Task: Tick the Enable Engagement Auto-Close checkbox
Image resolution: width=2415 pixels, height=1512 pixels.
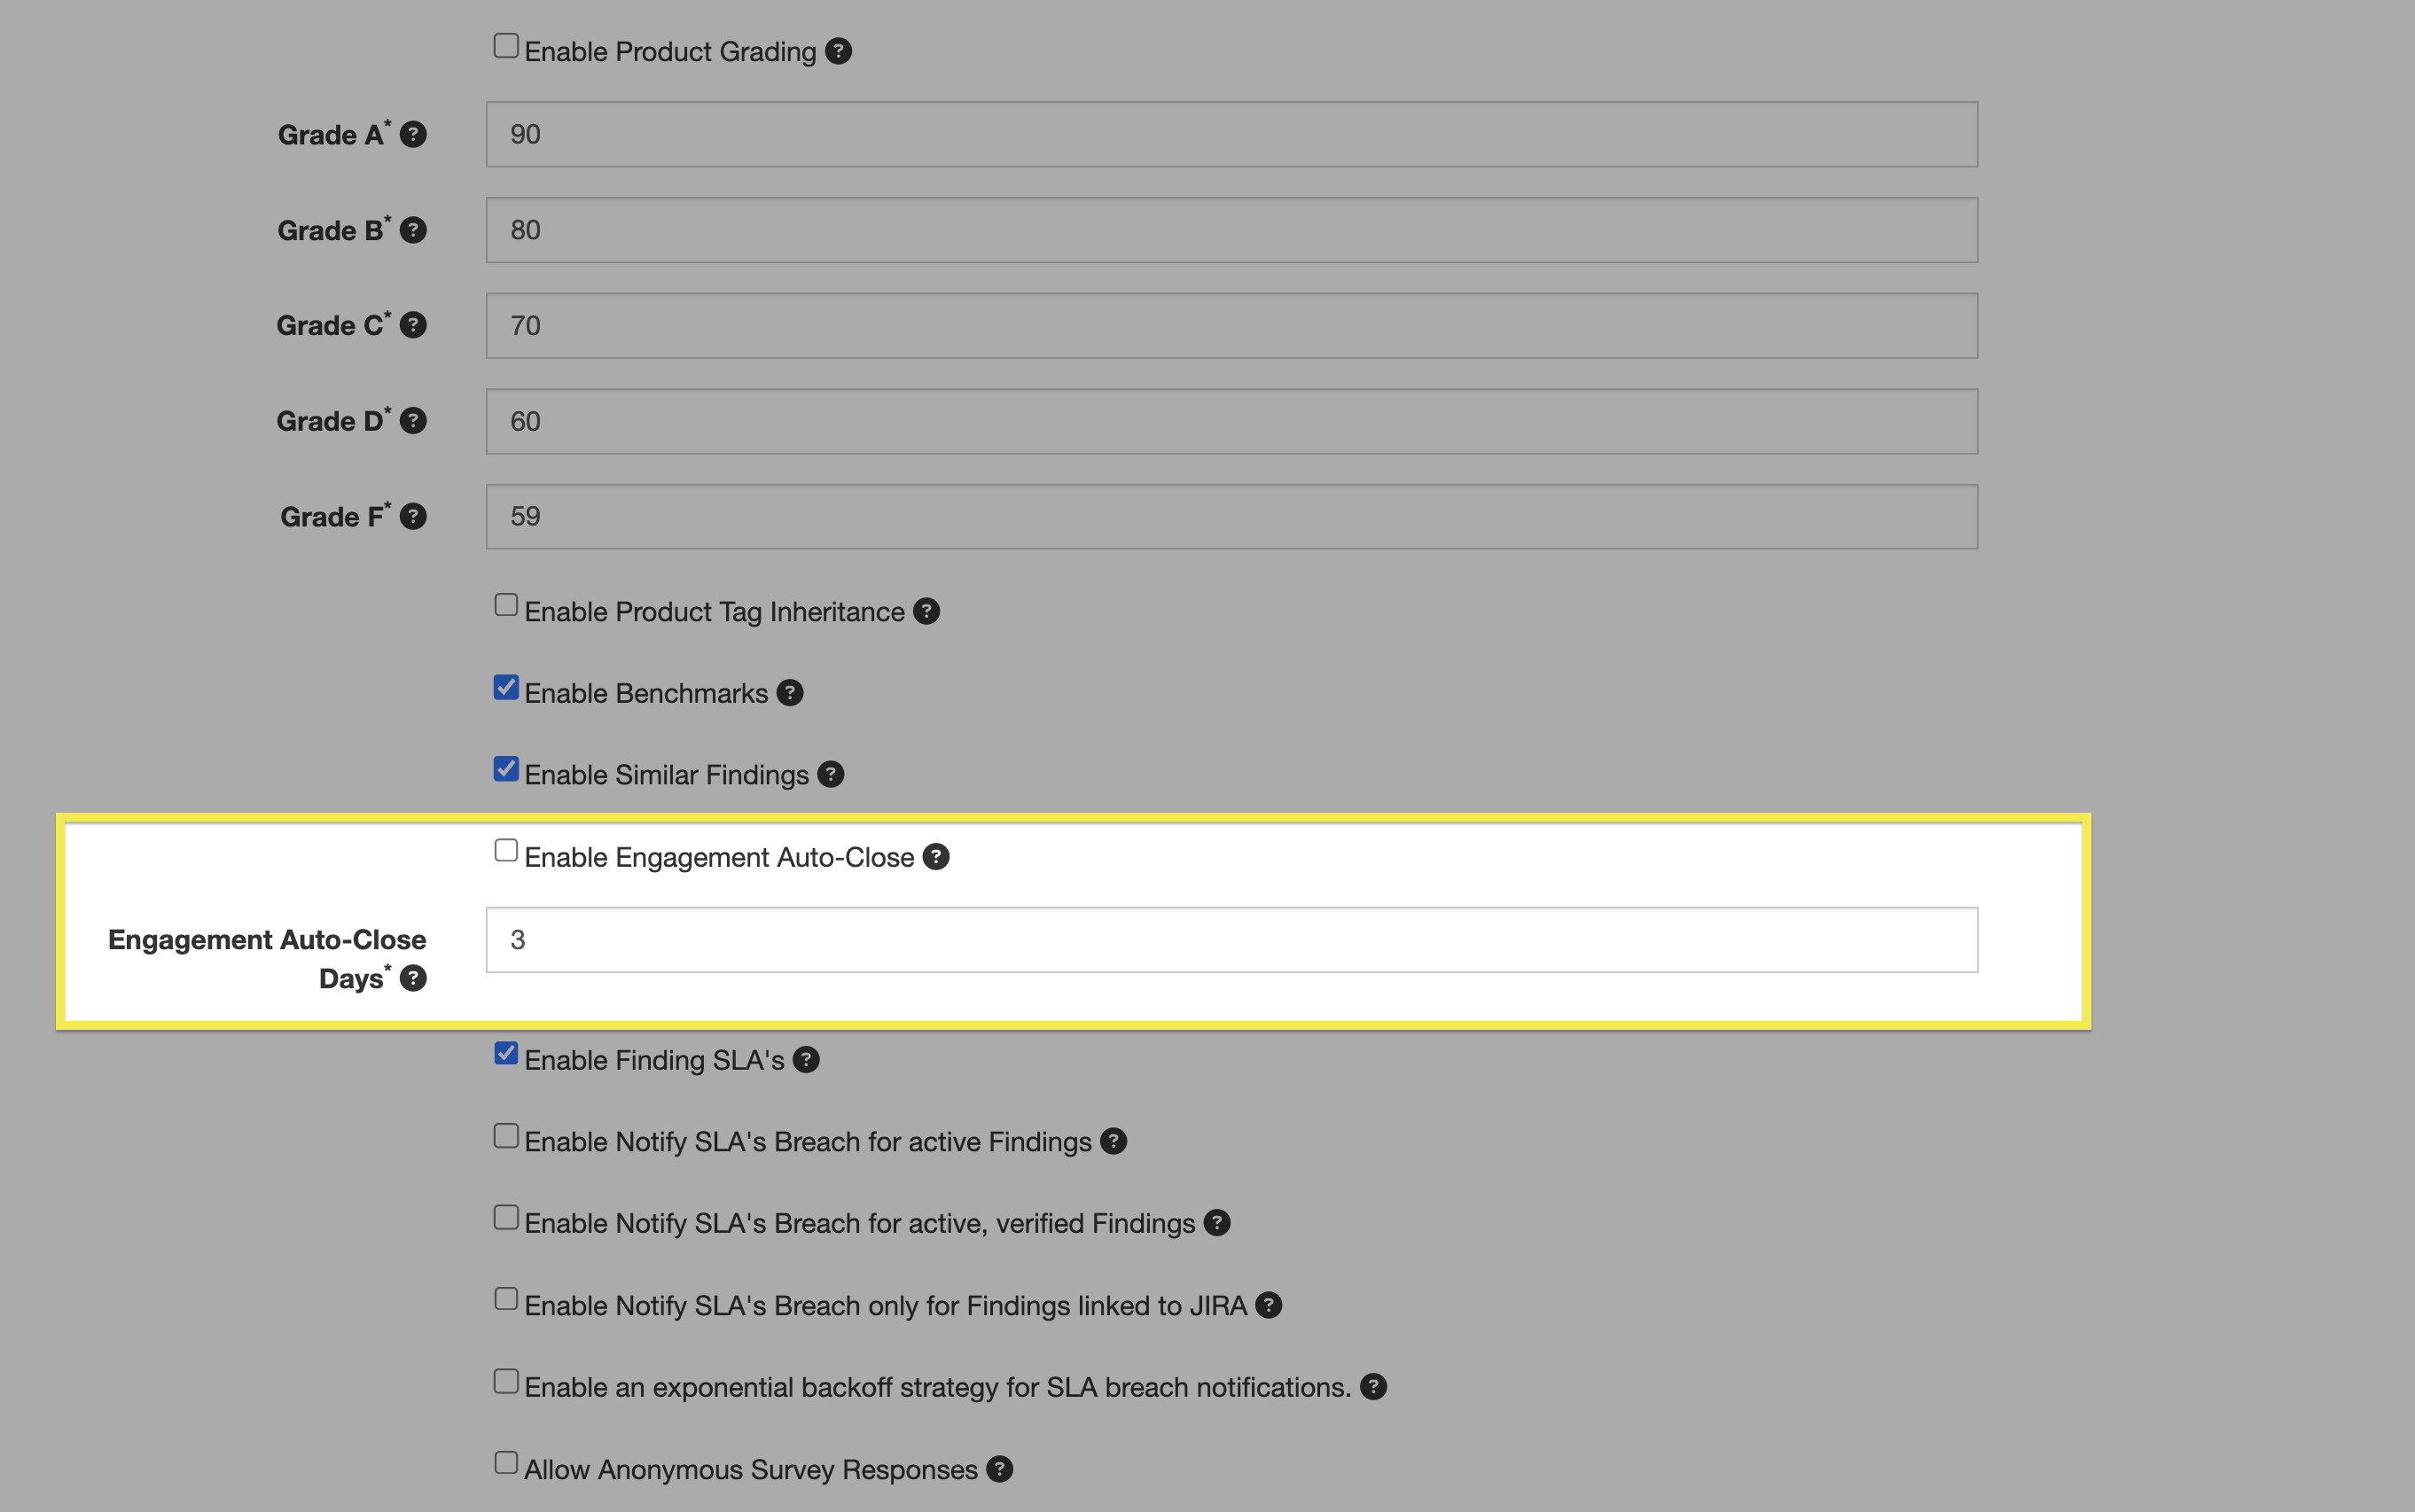Action: (506, 851)
